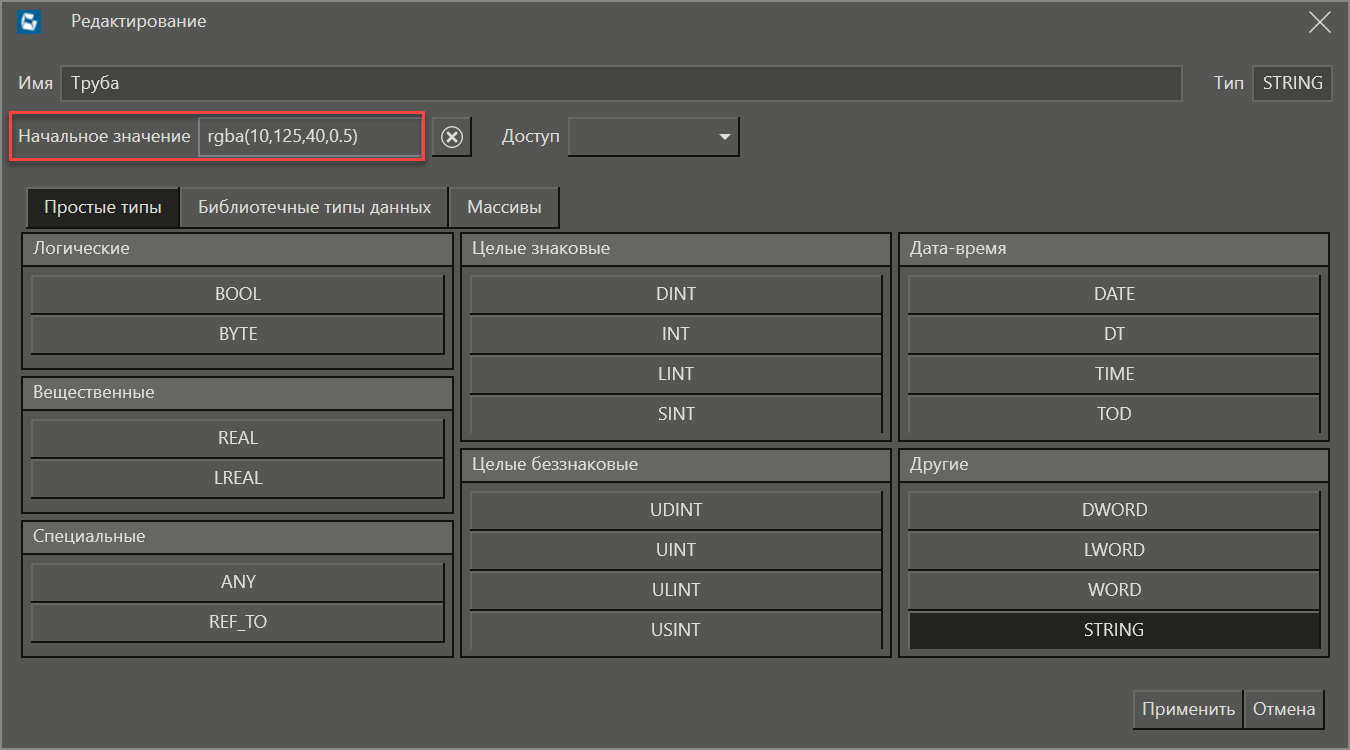Open the Доступ dropdown list

pyautogui.click(x=653, y=137)
